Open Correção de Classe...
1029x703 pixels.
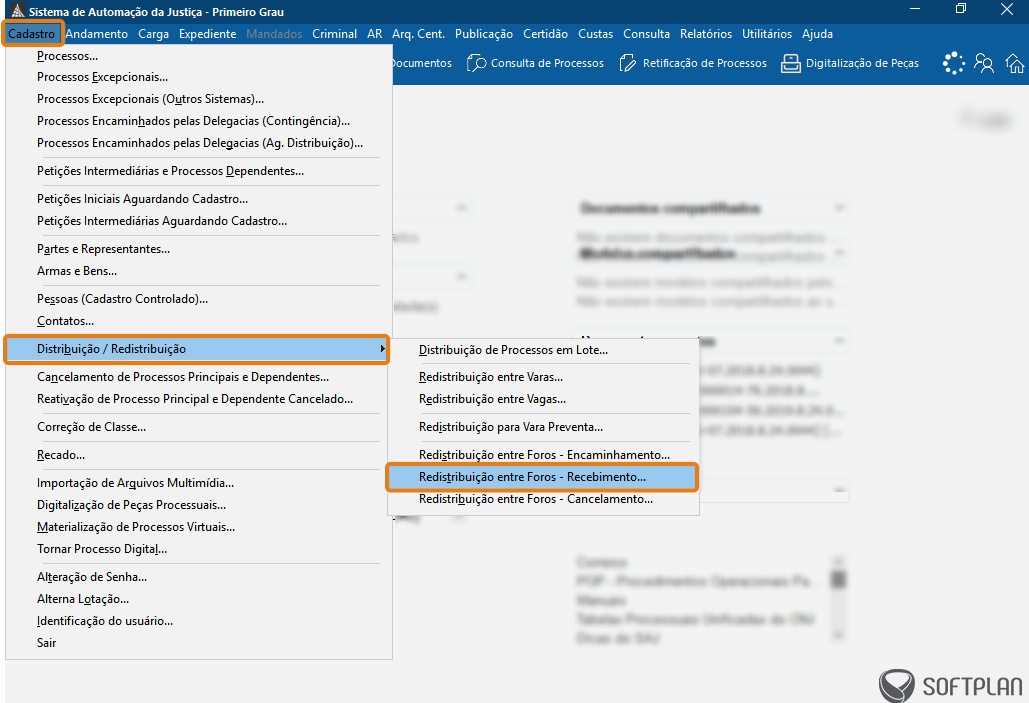199,427
